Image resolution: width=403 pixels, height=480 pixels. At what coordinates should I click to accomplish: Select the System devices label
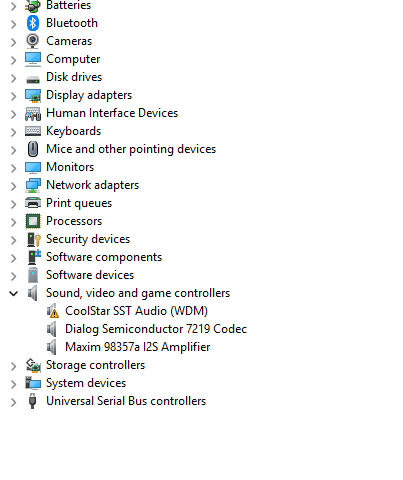coord(86,383)
